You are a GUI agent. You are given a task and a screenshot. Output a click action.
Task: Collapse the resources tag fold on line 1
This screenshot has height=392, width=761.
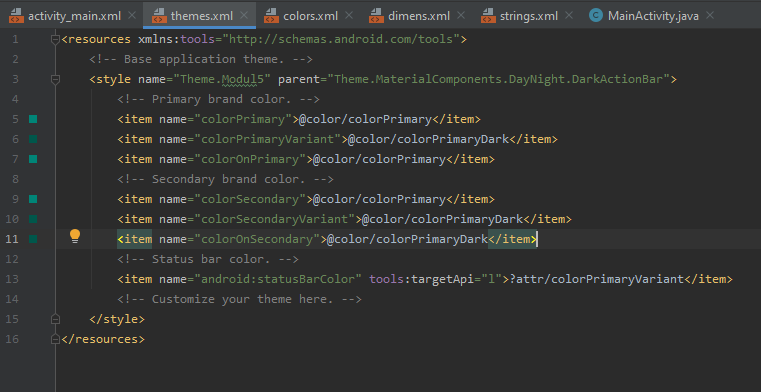[x=55, y=39]
